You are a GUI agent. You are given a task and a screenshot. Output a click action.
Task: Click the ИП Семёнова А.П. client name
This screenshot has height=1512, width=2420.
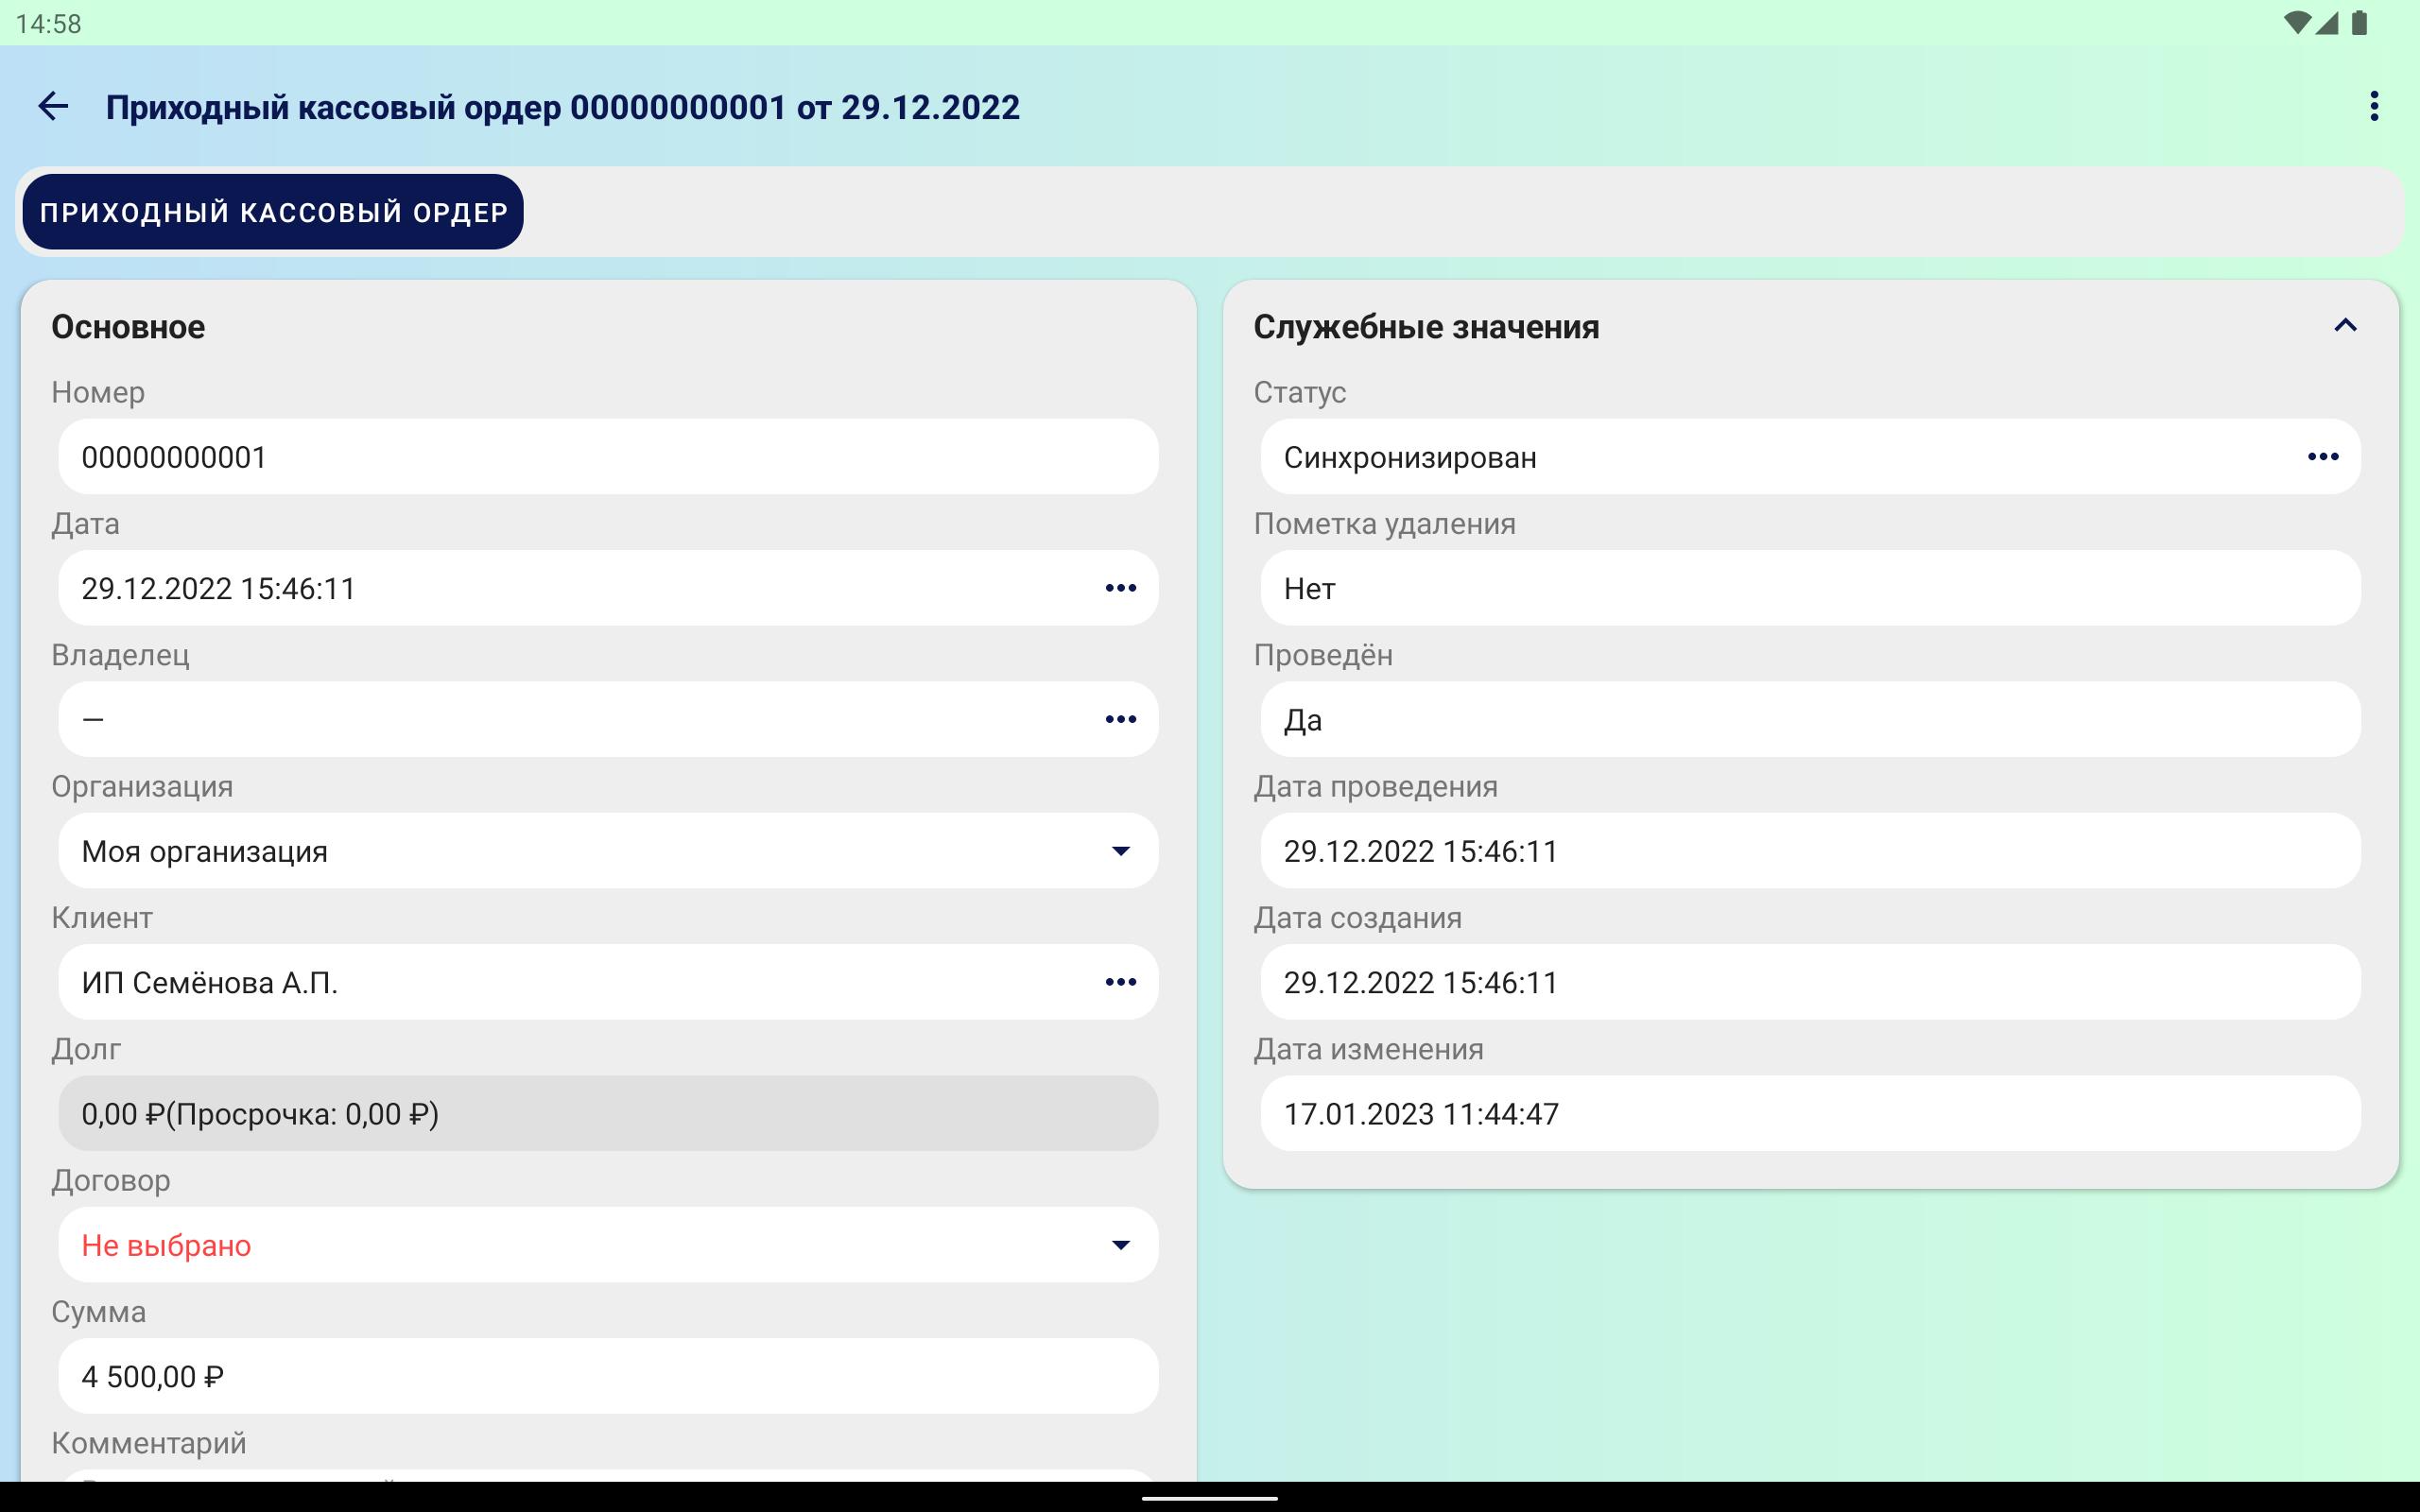pyautogui.click(x=210, y=982)
